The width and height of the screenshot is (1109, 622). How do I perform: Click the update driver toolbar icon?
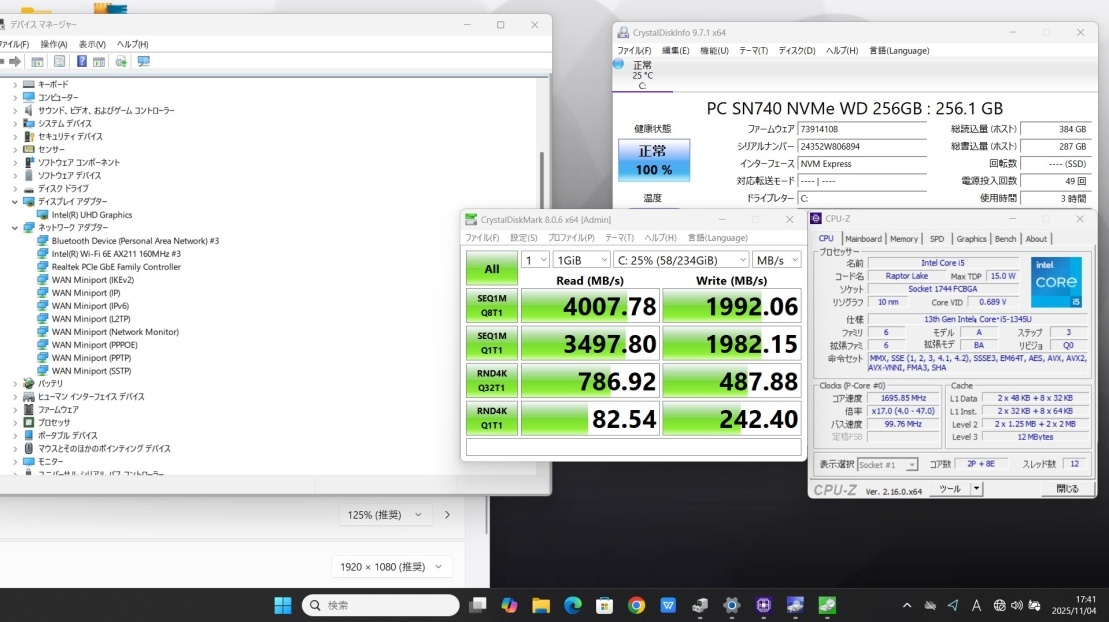pyautogui.click(x=121, y=61)
